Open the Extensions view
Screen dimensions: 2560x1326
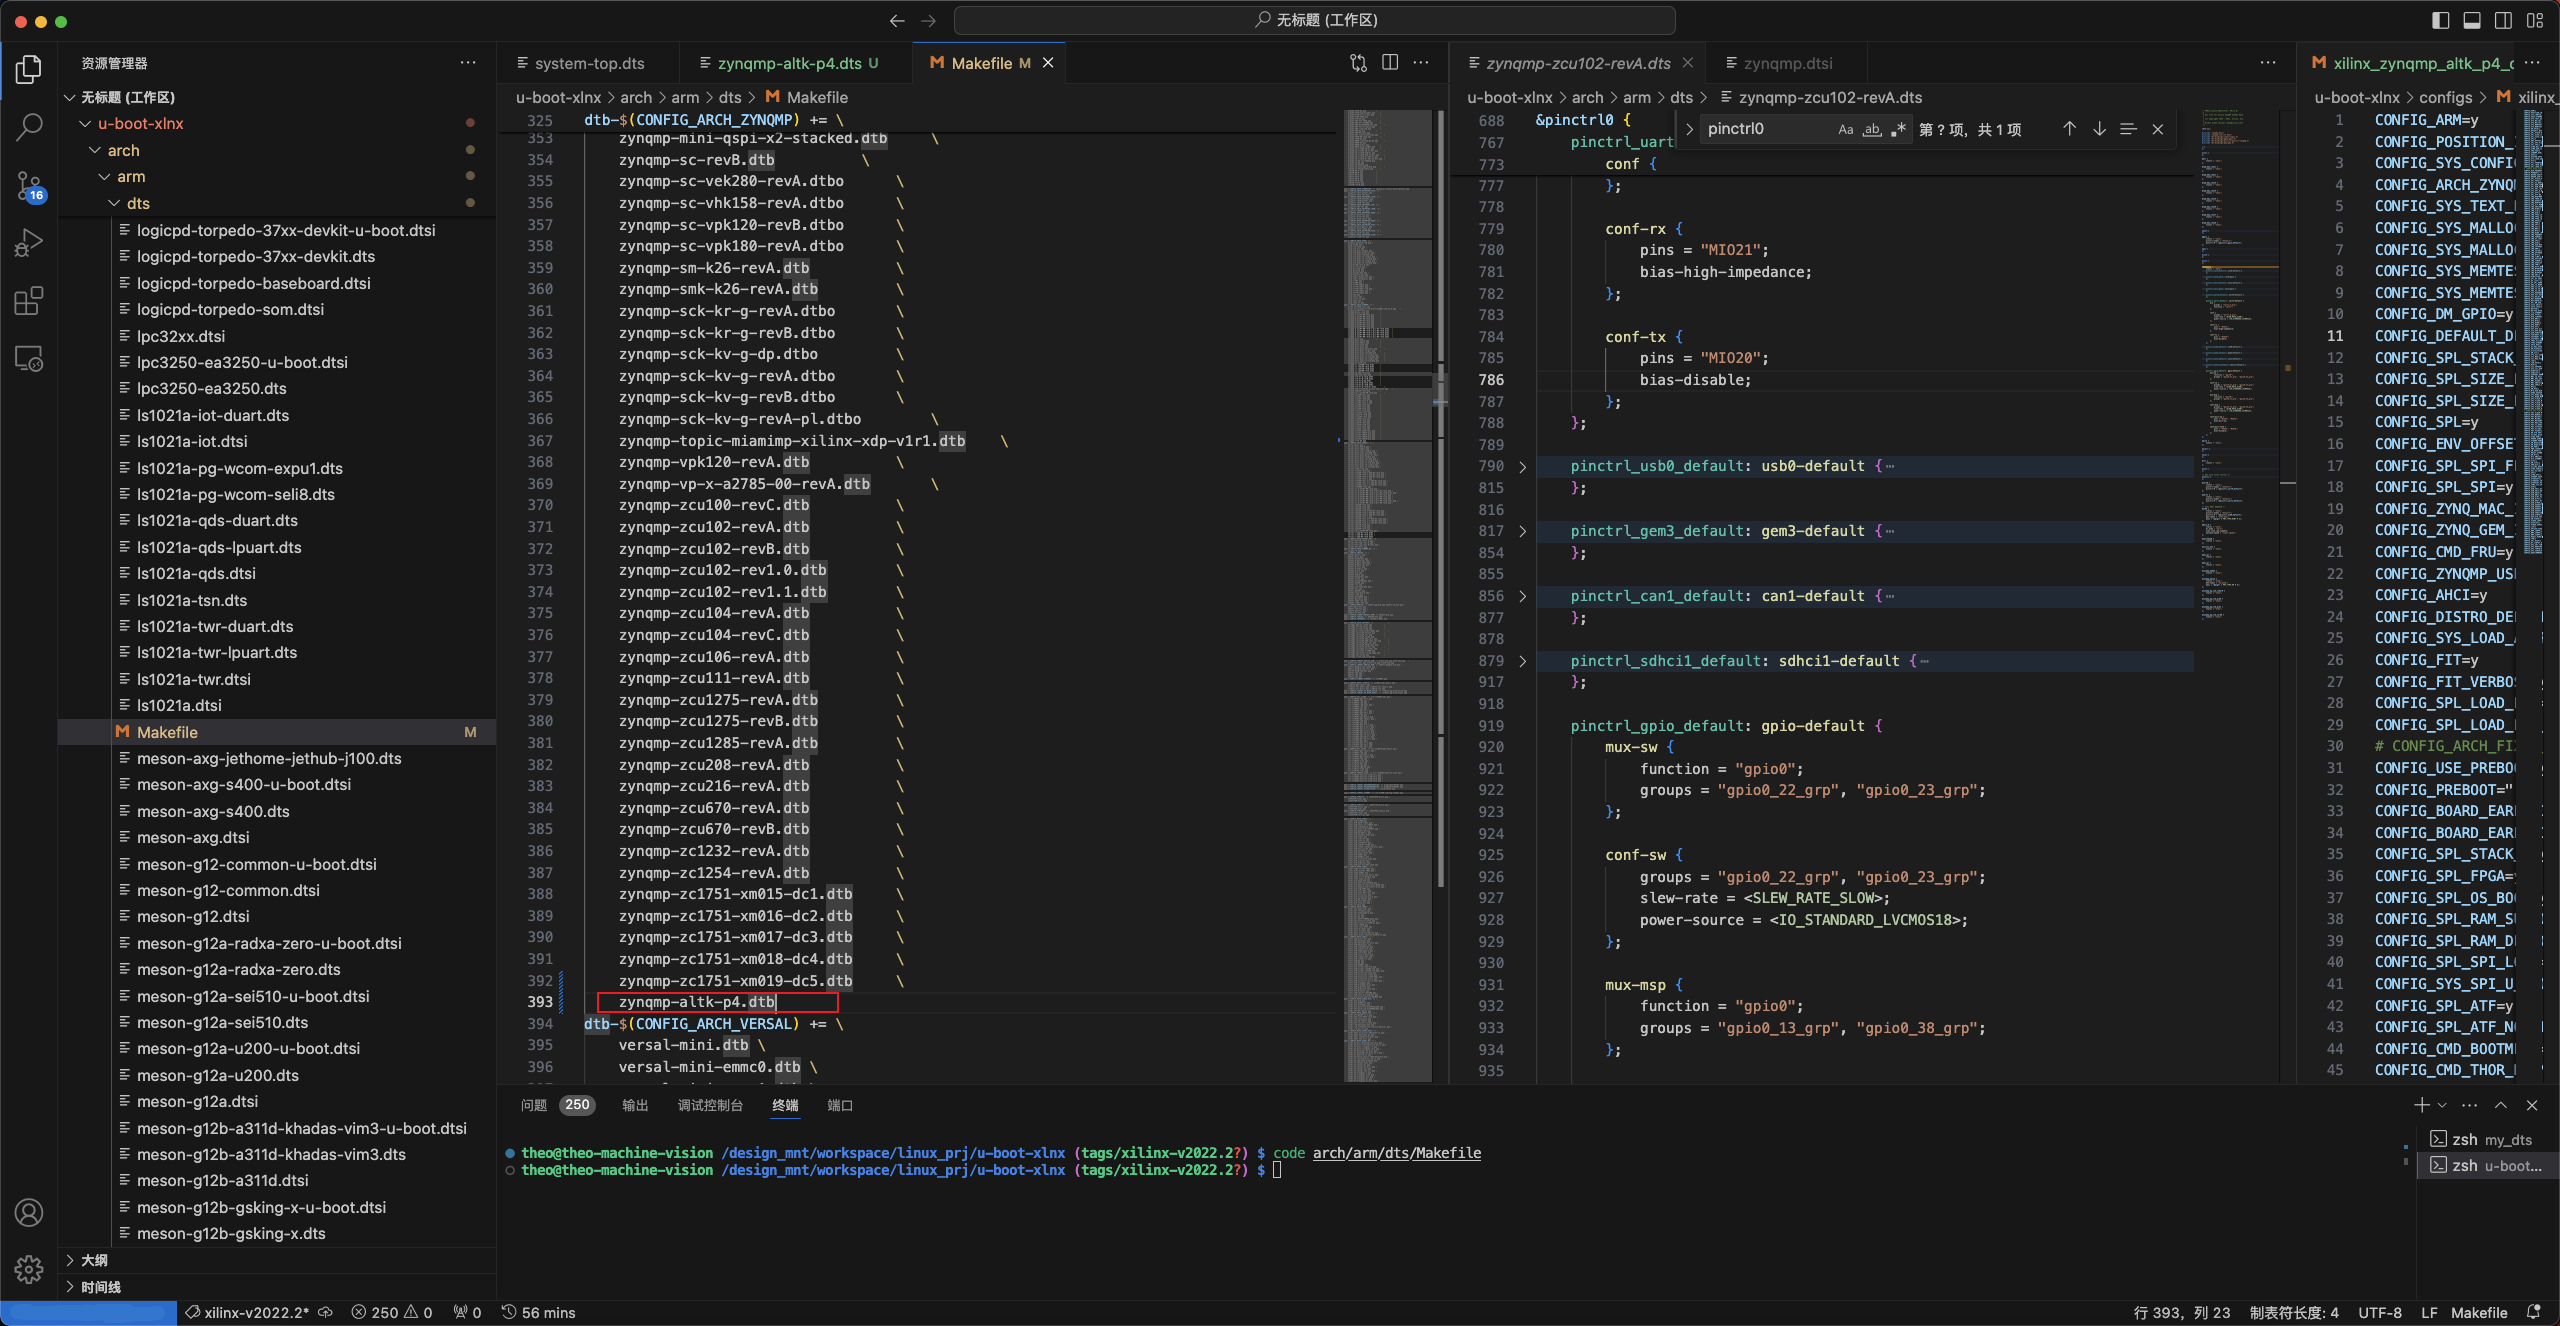29,301
